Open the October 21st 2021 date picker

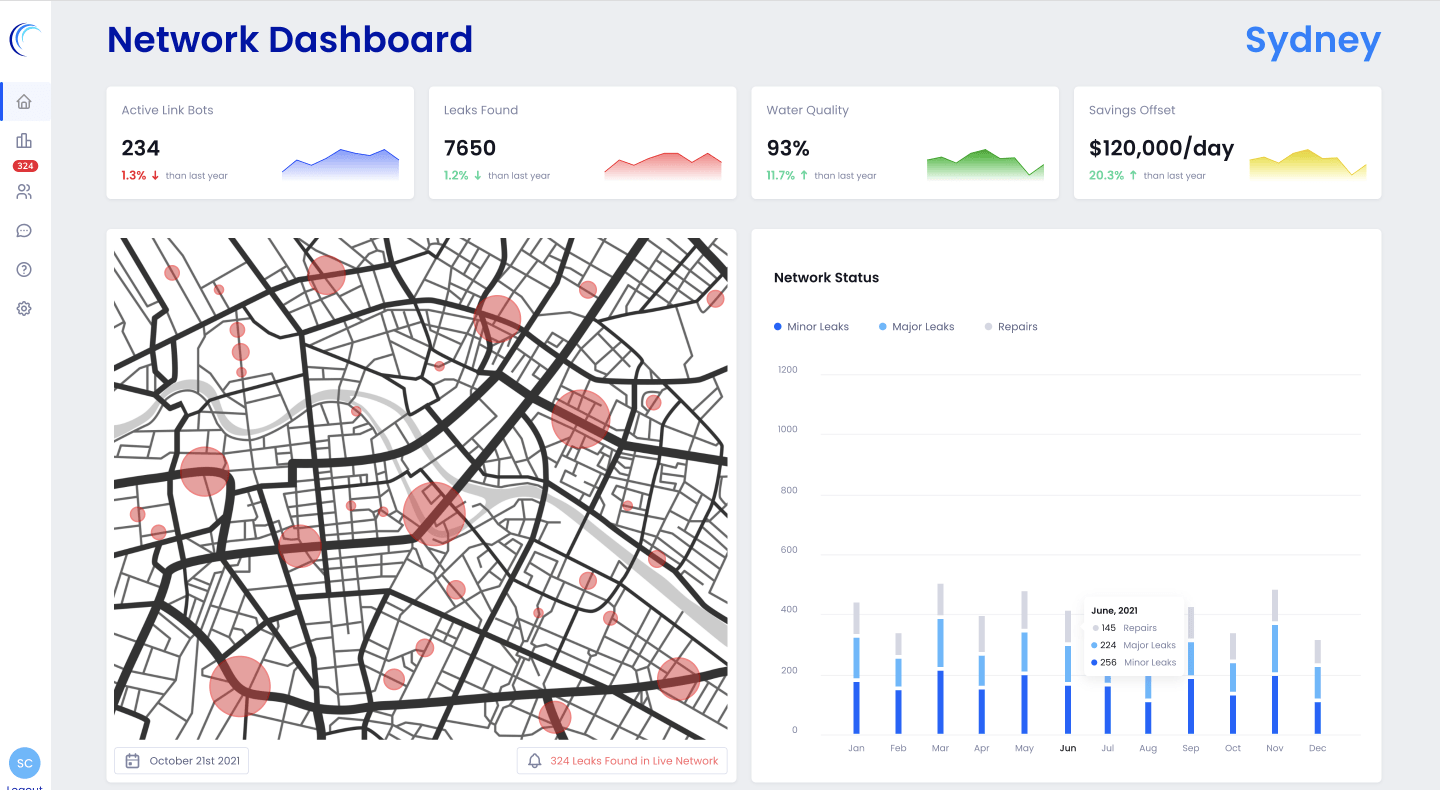click(182, 761)
